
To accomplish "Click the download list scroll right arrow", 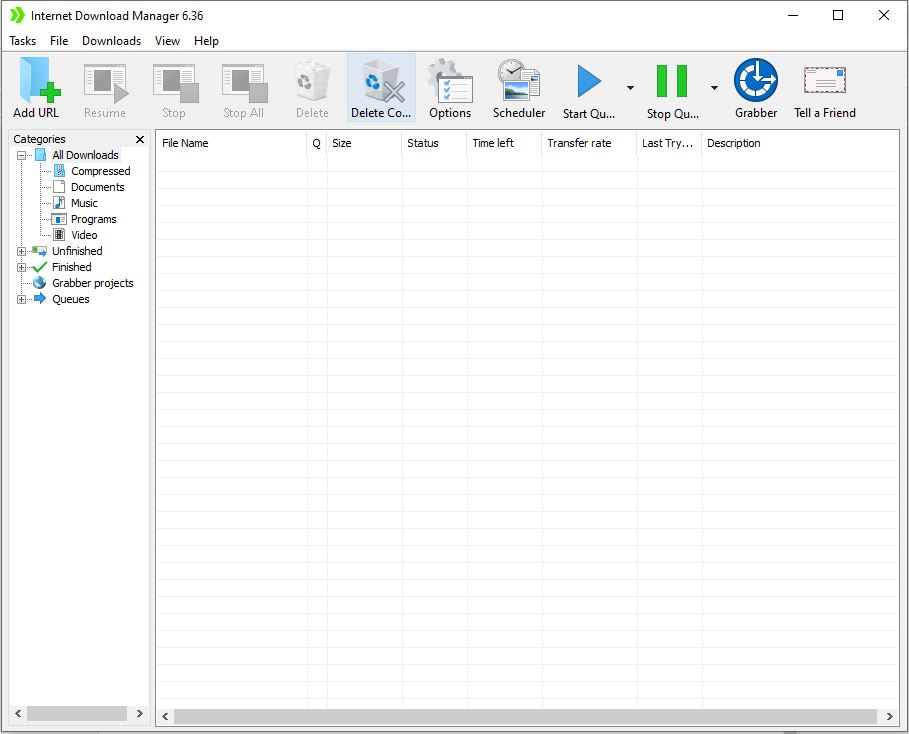I will (889, 717).
